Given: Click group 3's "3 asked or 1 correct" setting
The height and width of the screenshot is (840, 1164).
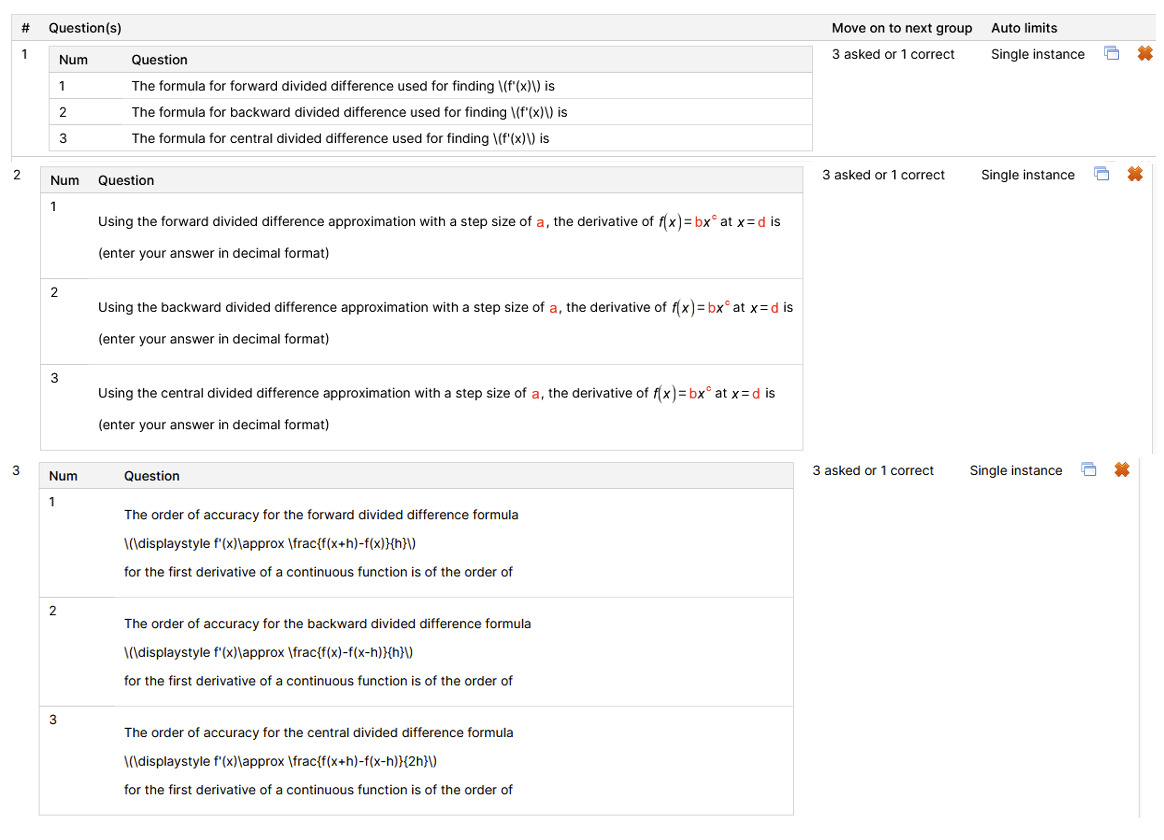Looking at the screenshot, I should click(x=873, y=470).
